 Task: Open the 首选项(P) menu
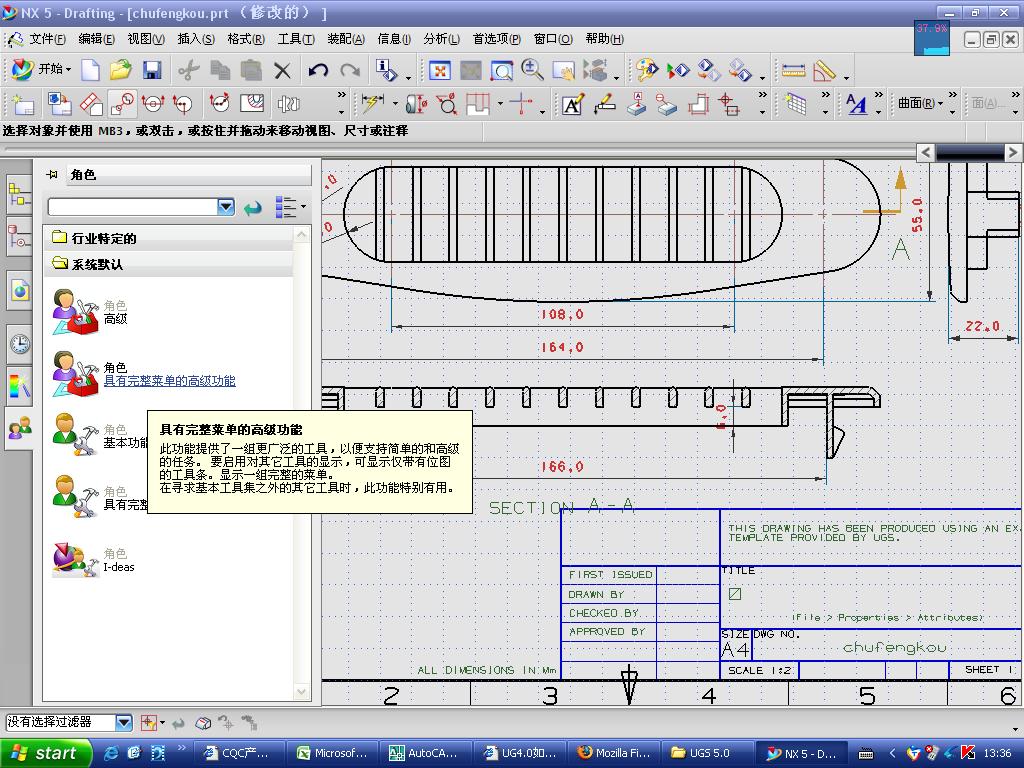(496, 39)
